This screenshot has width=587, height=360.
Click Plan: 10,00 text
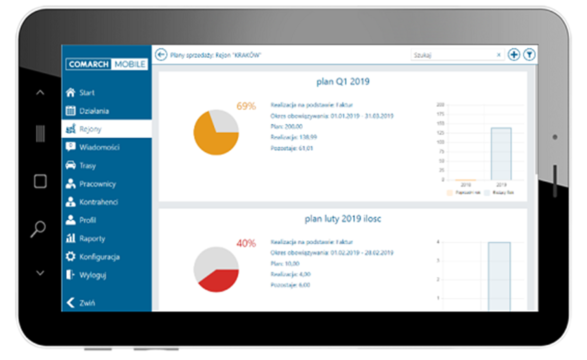(x=285, y=263)
